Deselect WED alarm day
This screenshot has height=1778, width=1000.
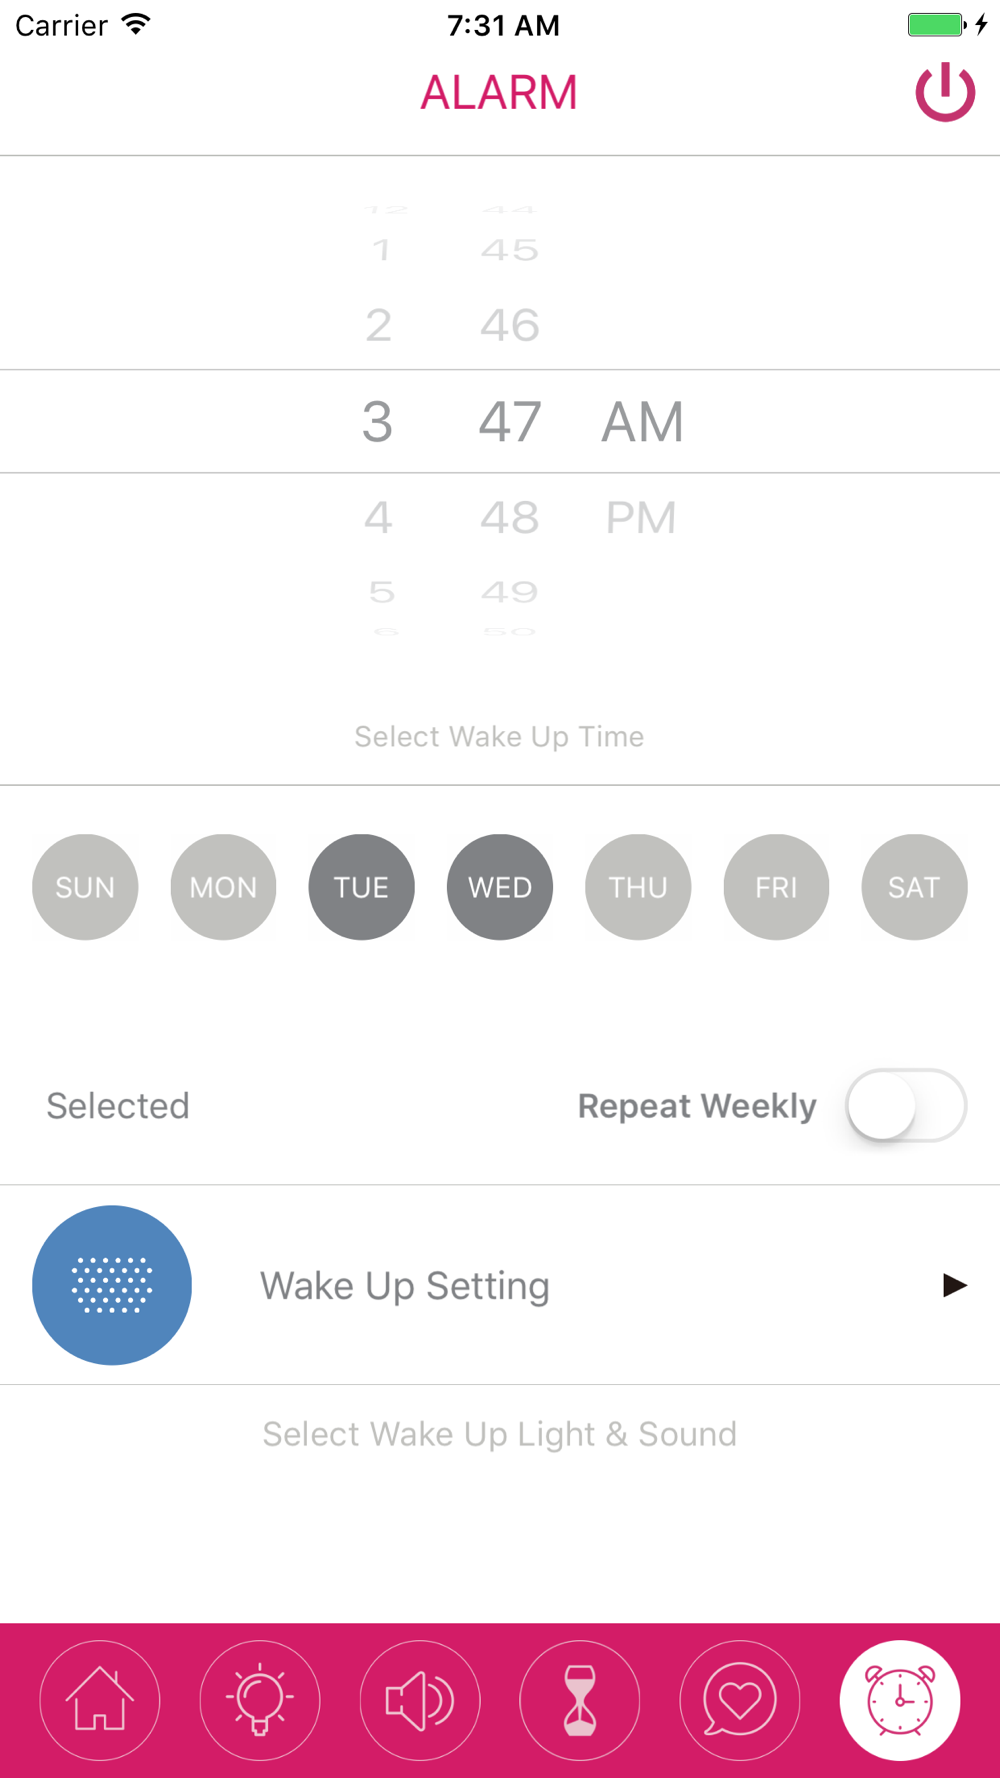point(500,887)
